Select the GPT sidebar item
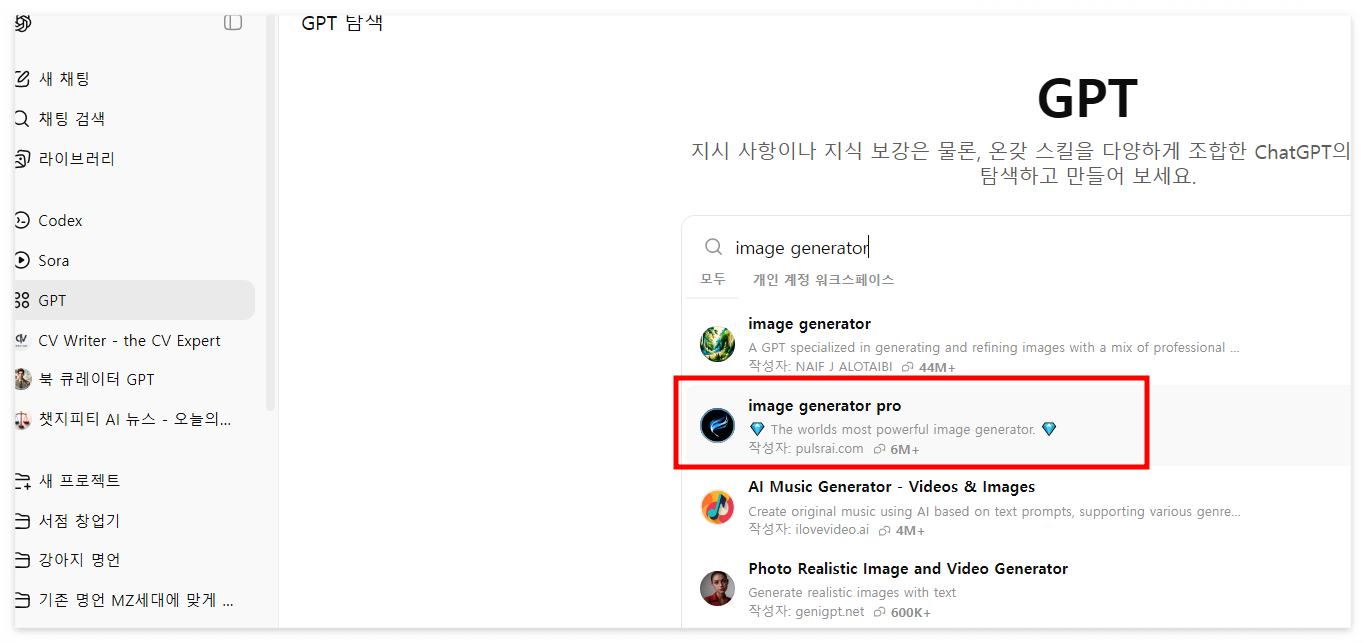1366x643 pixels. 134,300
